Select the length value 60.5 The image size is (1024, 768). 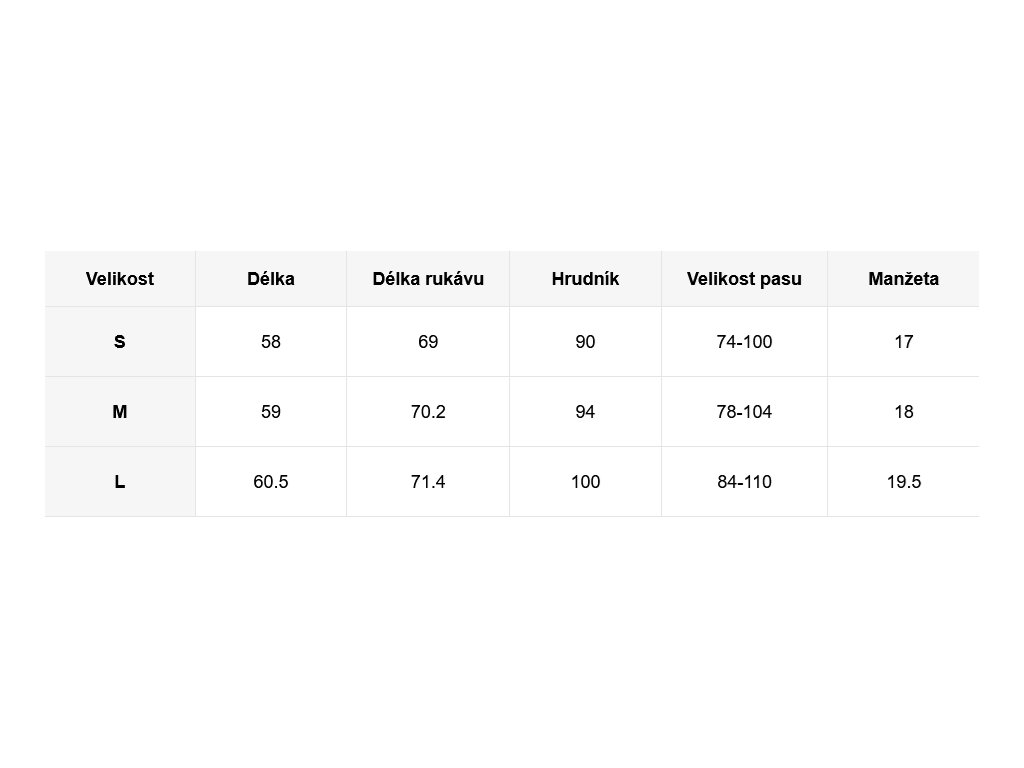click(x=271, y=482)
